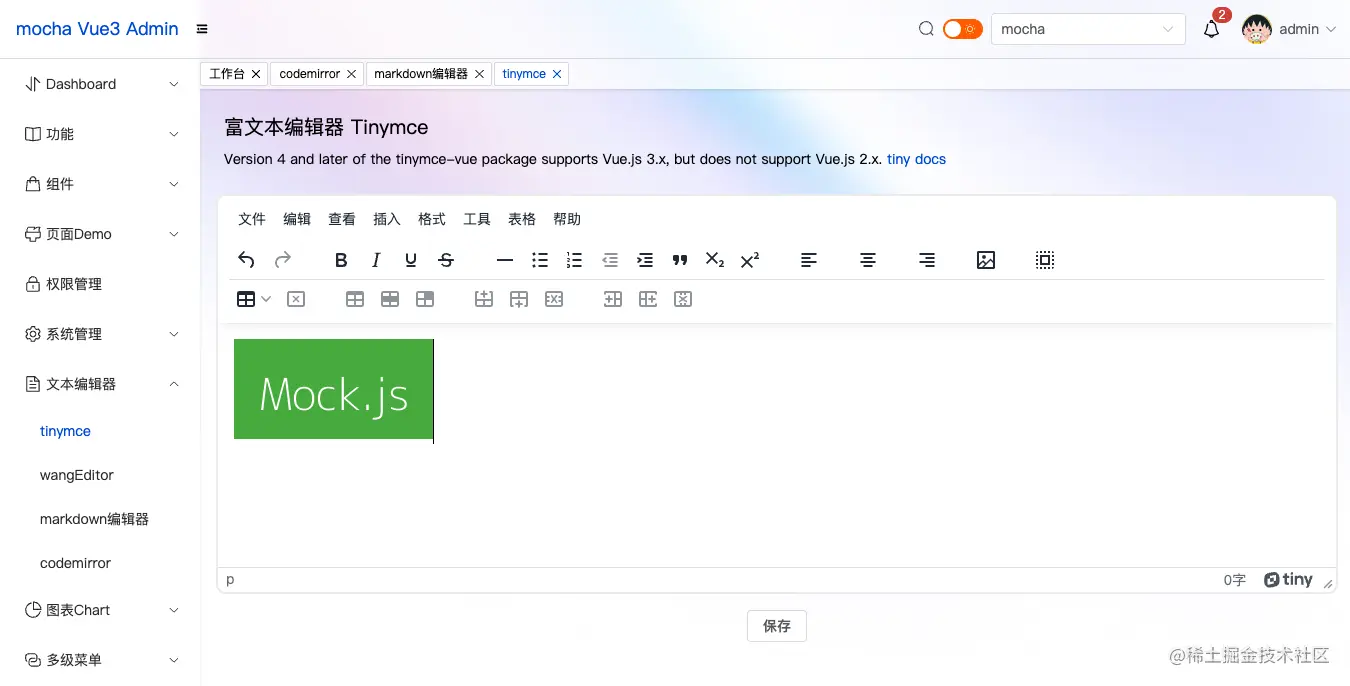Expand the 页面Demo sidebar menu
Viewport: 1350px width, 686px height.
pos(100,234)
